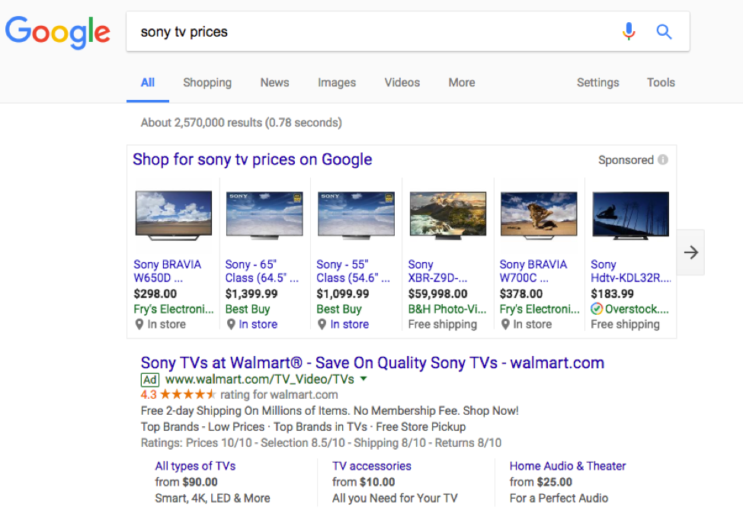The width and height of the screenshot is (743, 520).
Task: Open the Settings menu
Action: tap(598, 82)
